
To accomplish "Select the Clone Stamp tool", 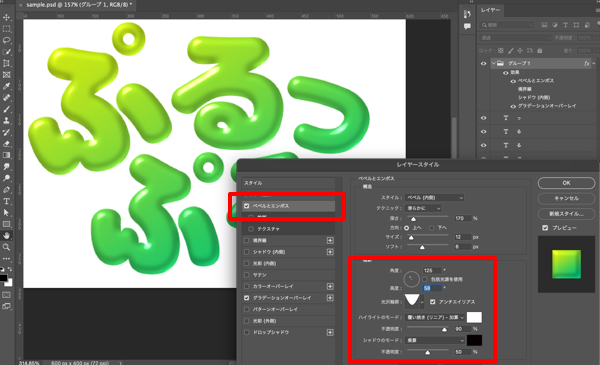I will (x=7, y=121).
